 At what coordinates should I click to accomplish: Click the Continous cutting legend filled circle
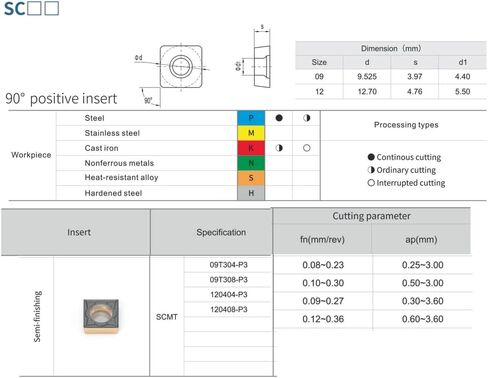point(371,157)
